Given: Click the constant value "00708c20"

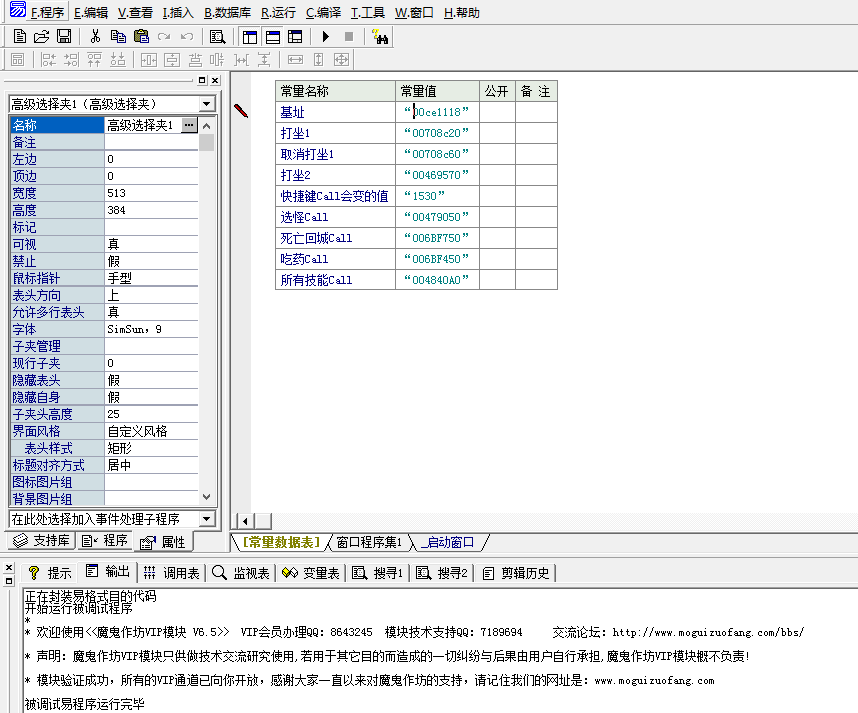Looking at the screenshot, I should (437, 133).
